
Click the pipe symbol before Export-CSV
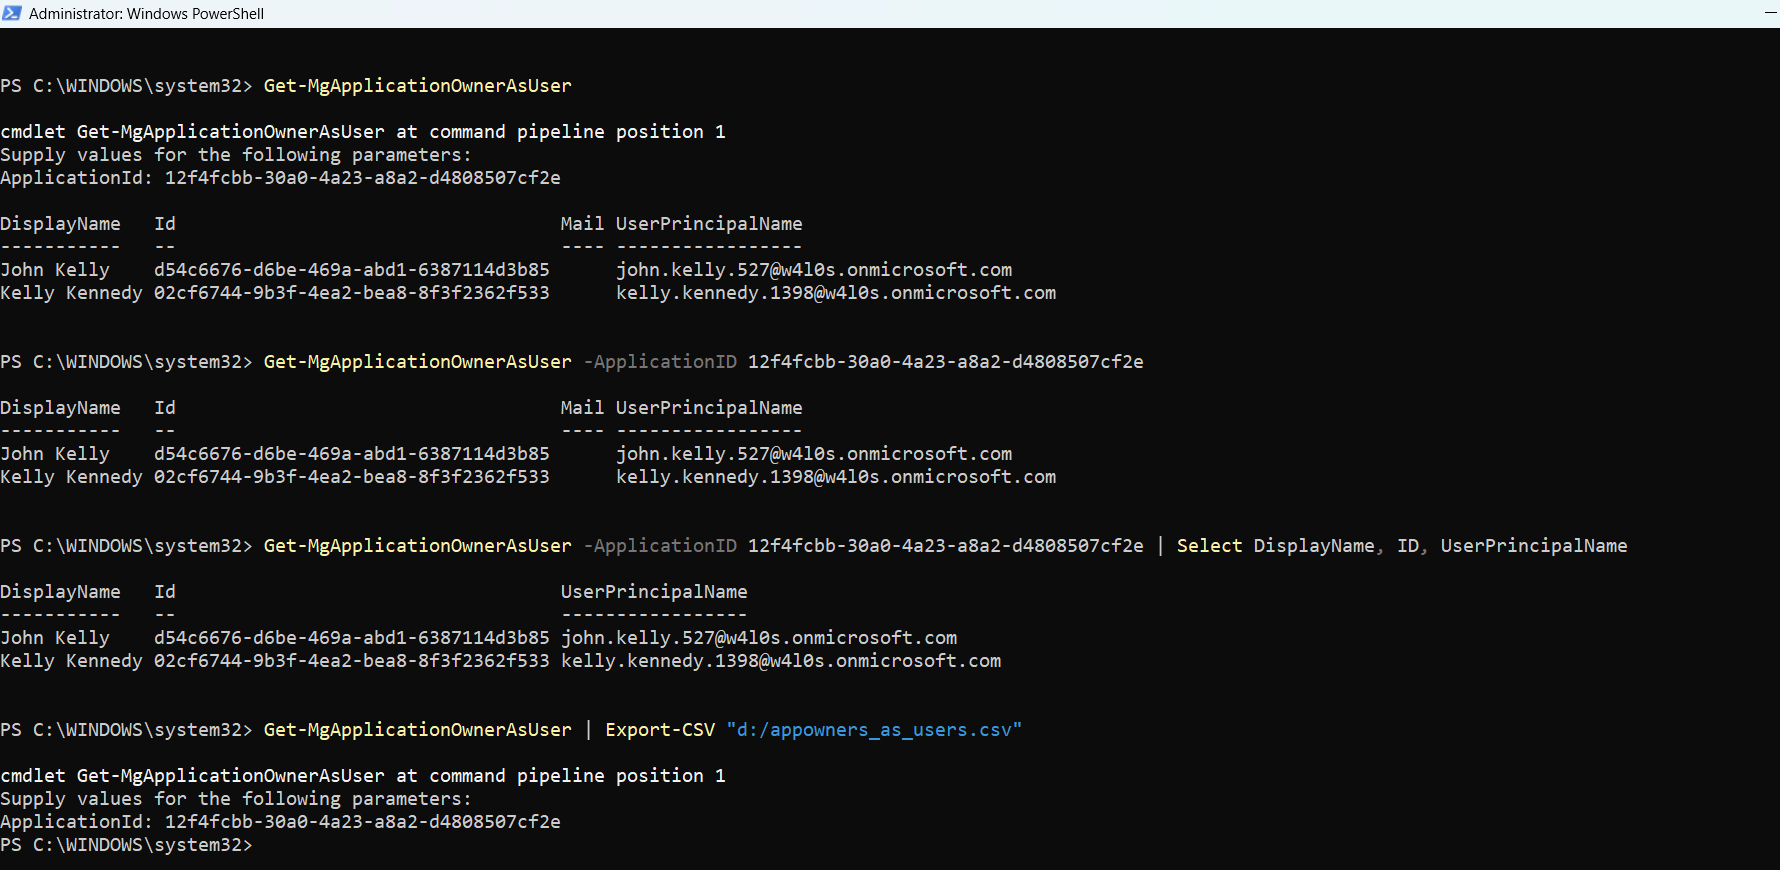coord(588,730)
